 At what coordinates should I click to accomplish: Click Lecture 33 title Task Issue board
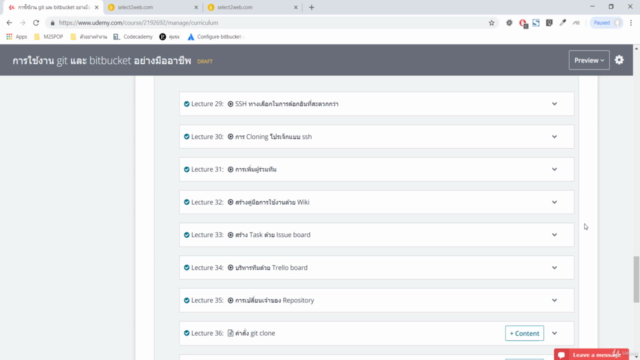tap(273, 235)
